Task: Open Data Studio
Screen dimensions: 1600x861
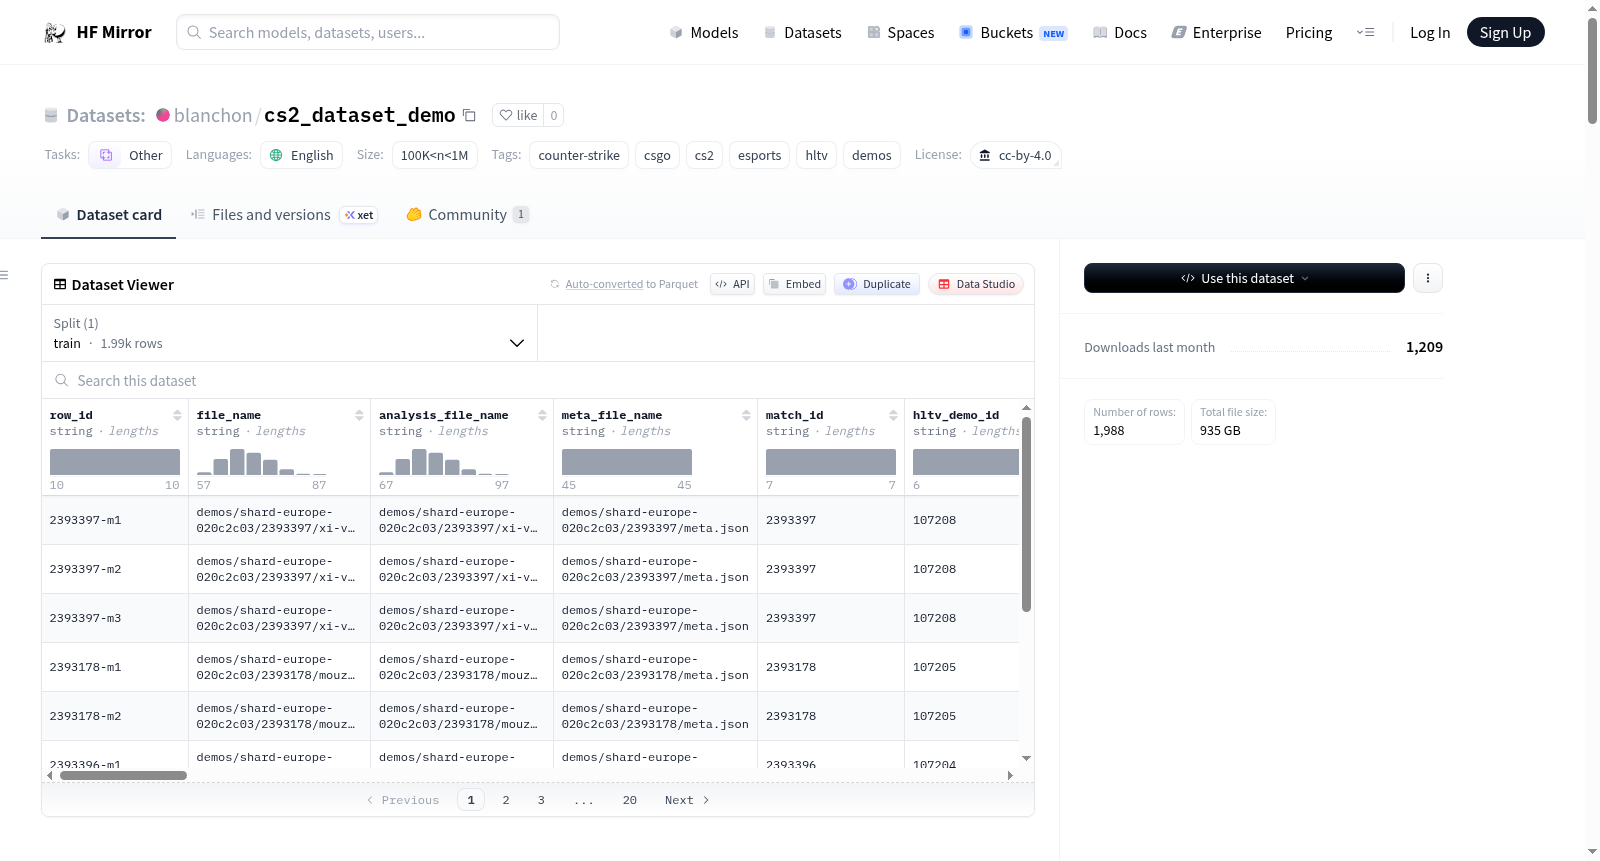Action: coord(976,284)
